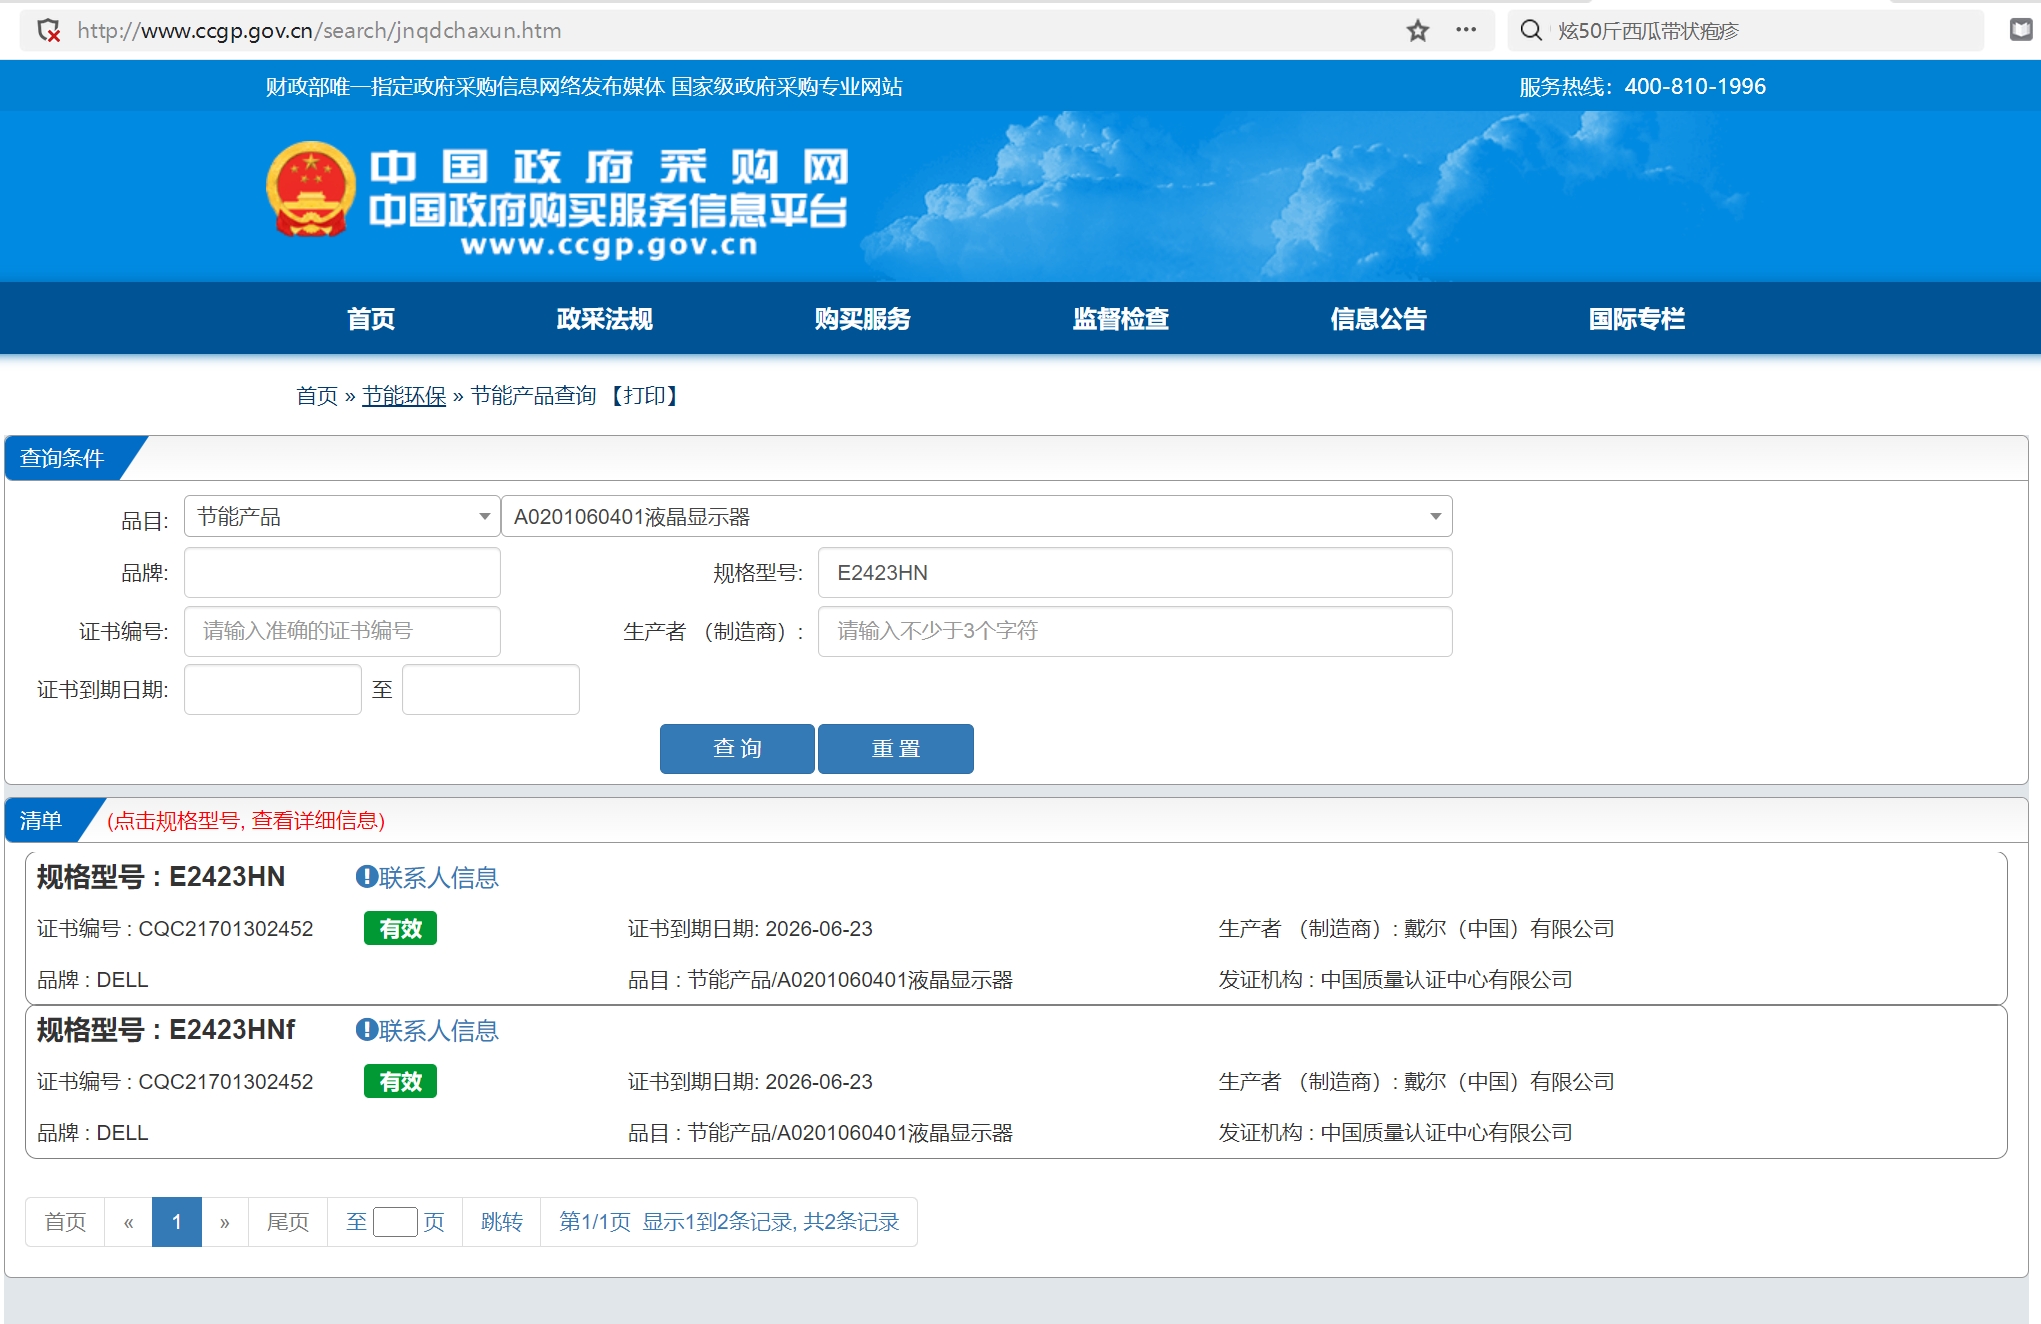Click the certificate expiry end date field

490,689
